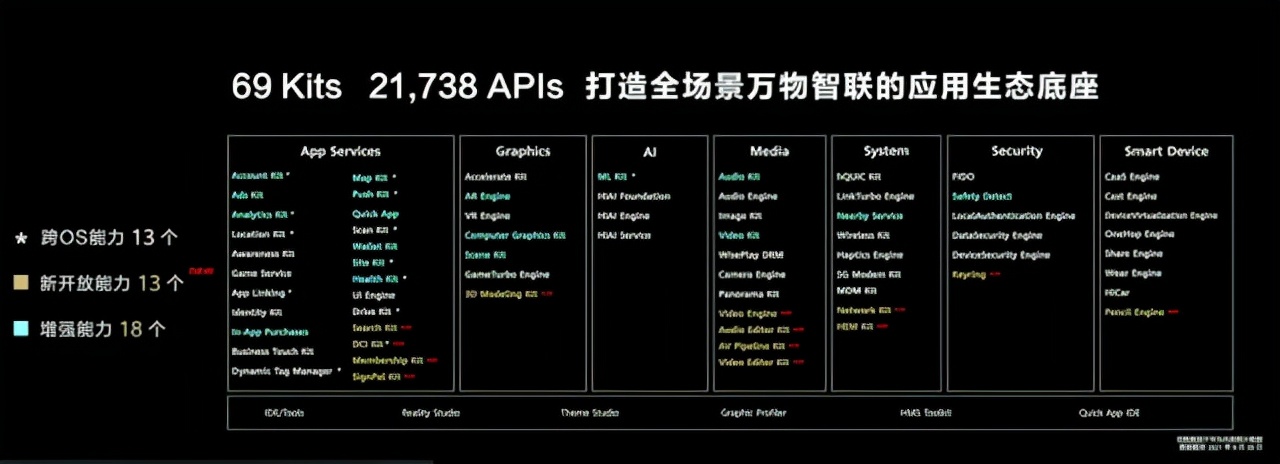Click the Ads Kit entry

(x=247, y=195)
